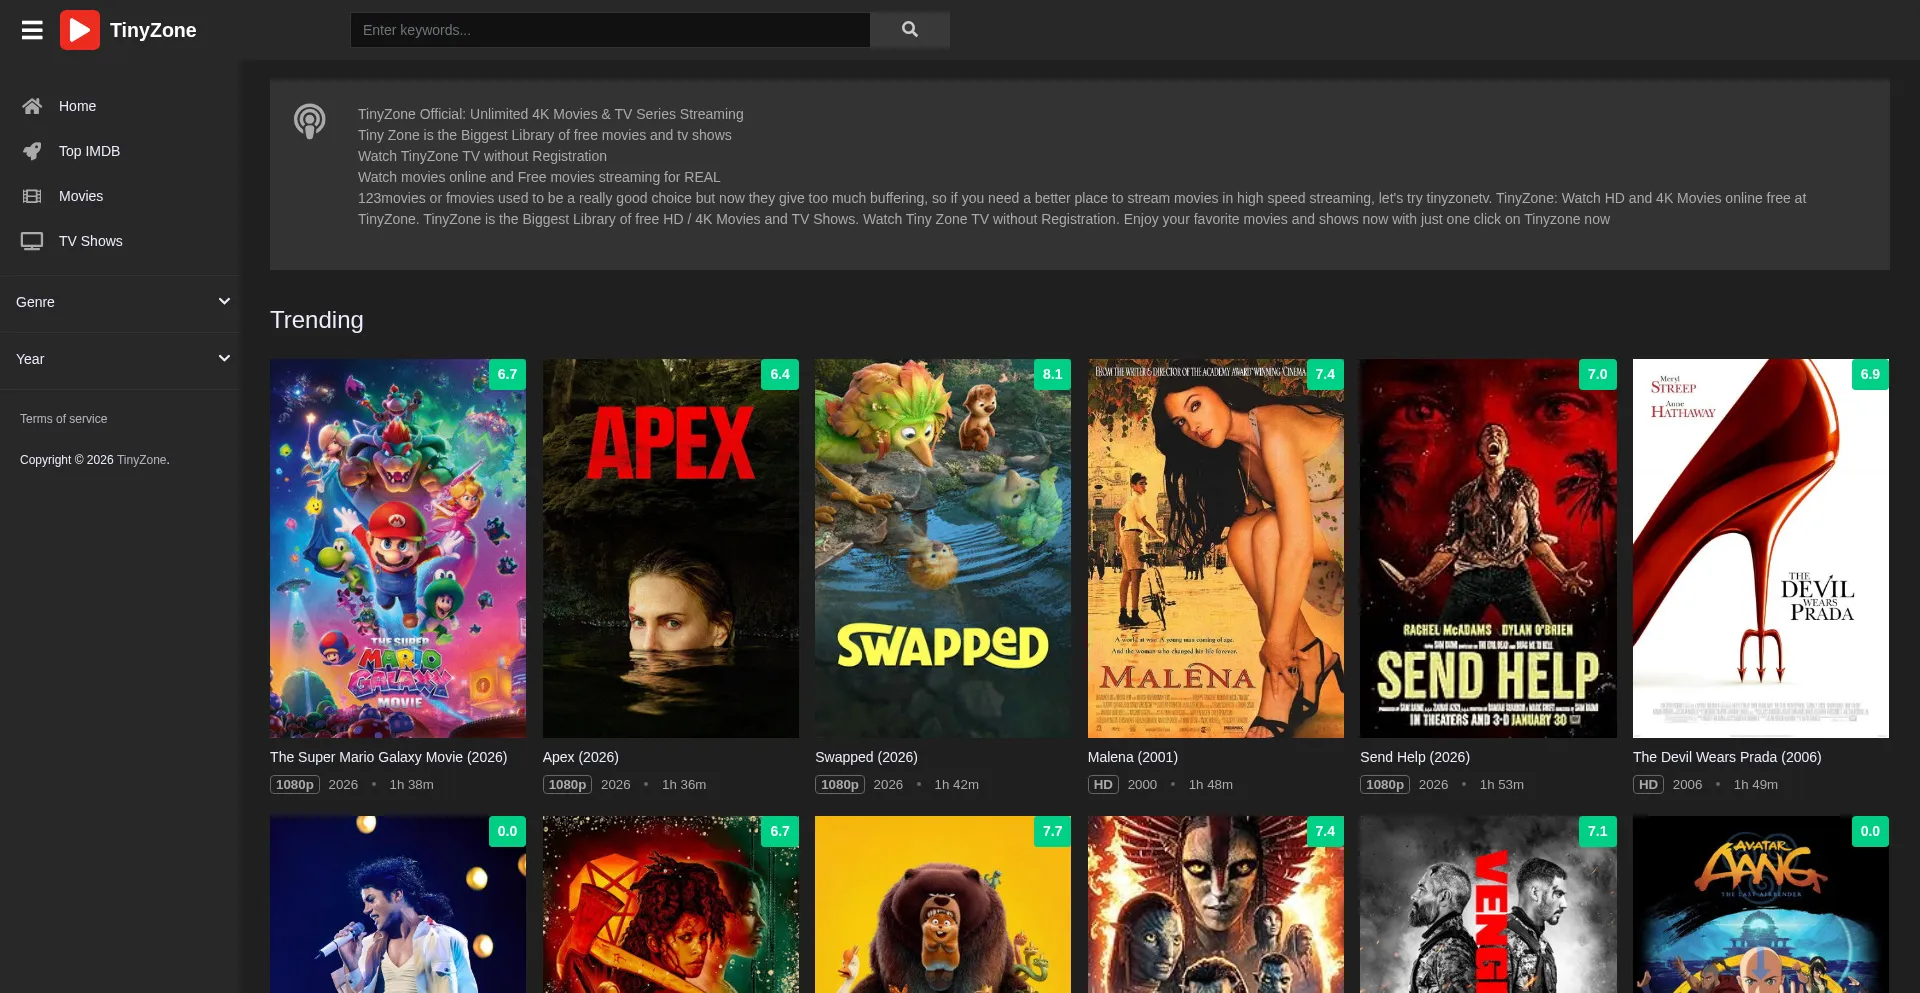Image resolution: width=1920 pixels, height=993 pixels.
Task: Click the TinyZone copyright link
Action: (x=142, y=460)
